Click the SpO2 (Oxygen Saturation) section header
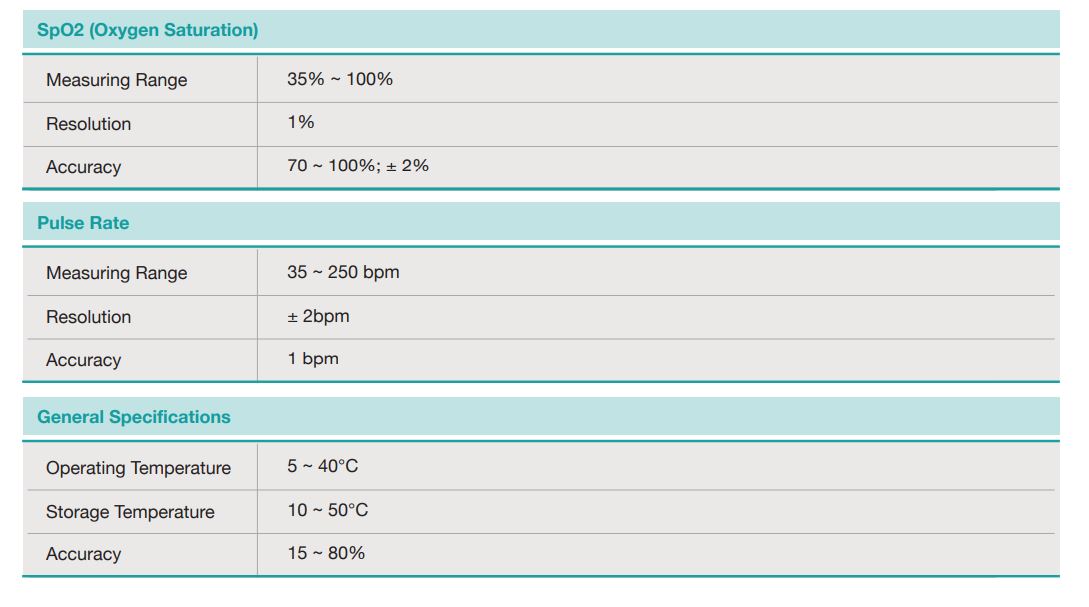Screen dimensions: 1089x607 148,30
